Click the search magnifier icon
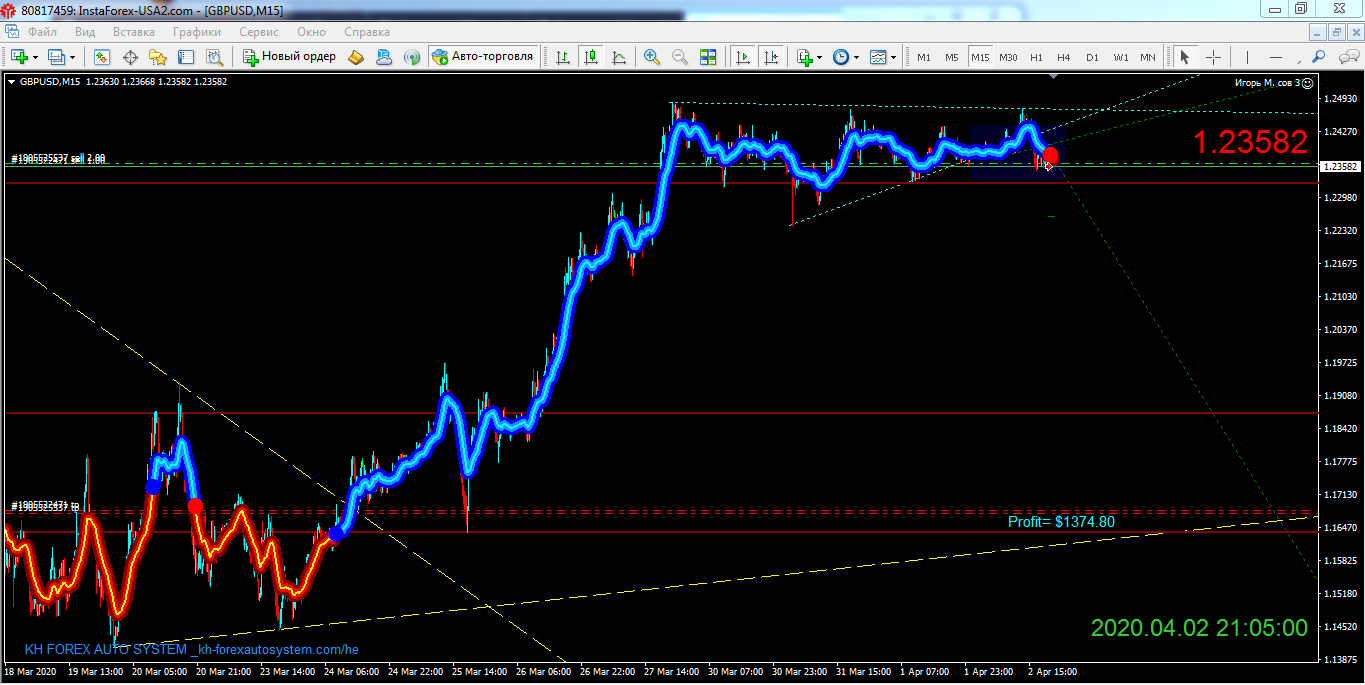The width and height of the screenshot is (1365, 685). [1319, 57]
